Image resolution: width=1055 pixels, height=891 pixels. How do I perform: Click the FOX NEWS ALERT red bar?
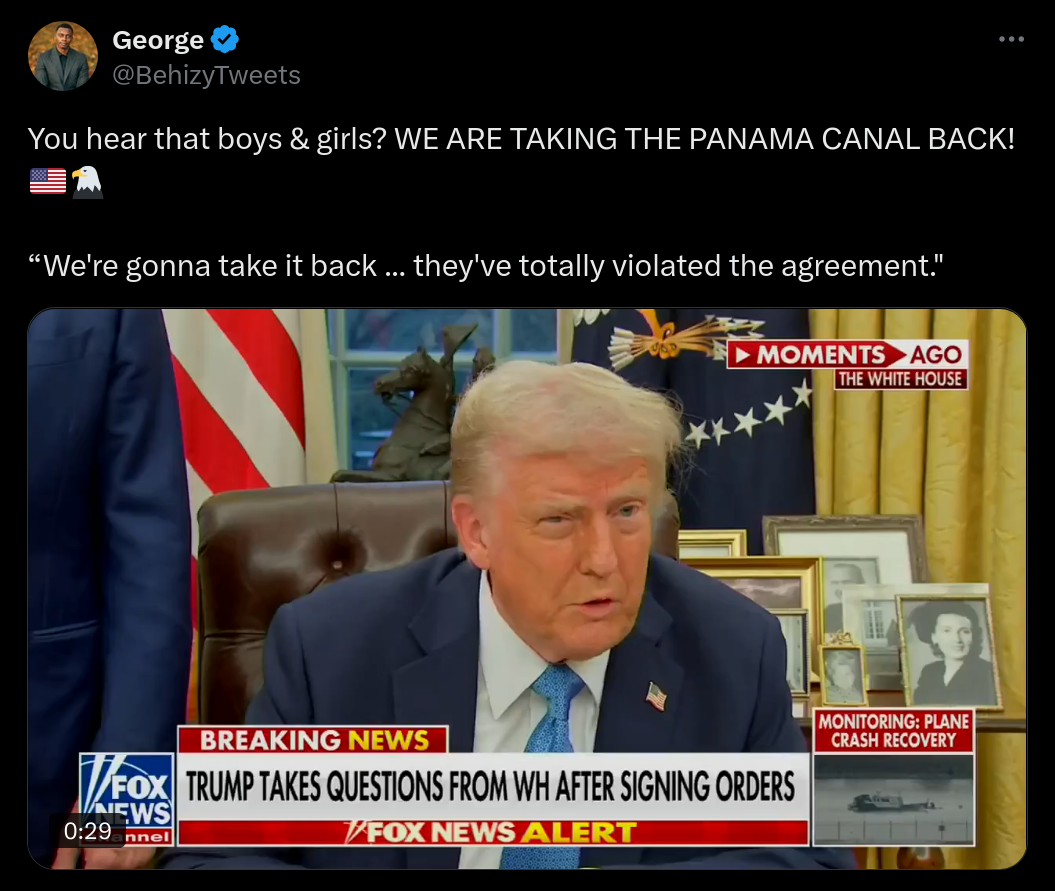493,832
